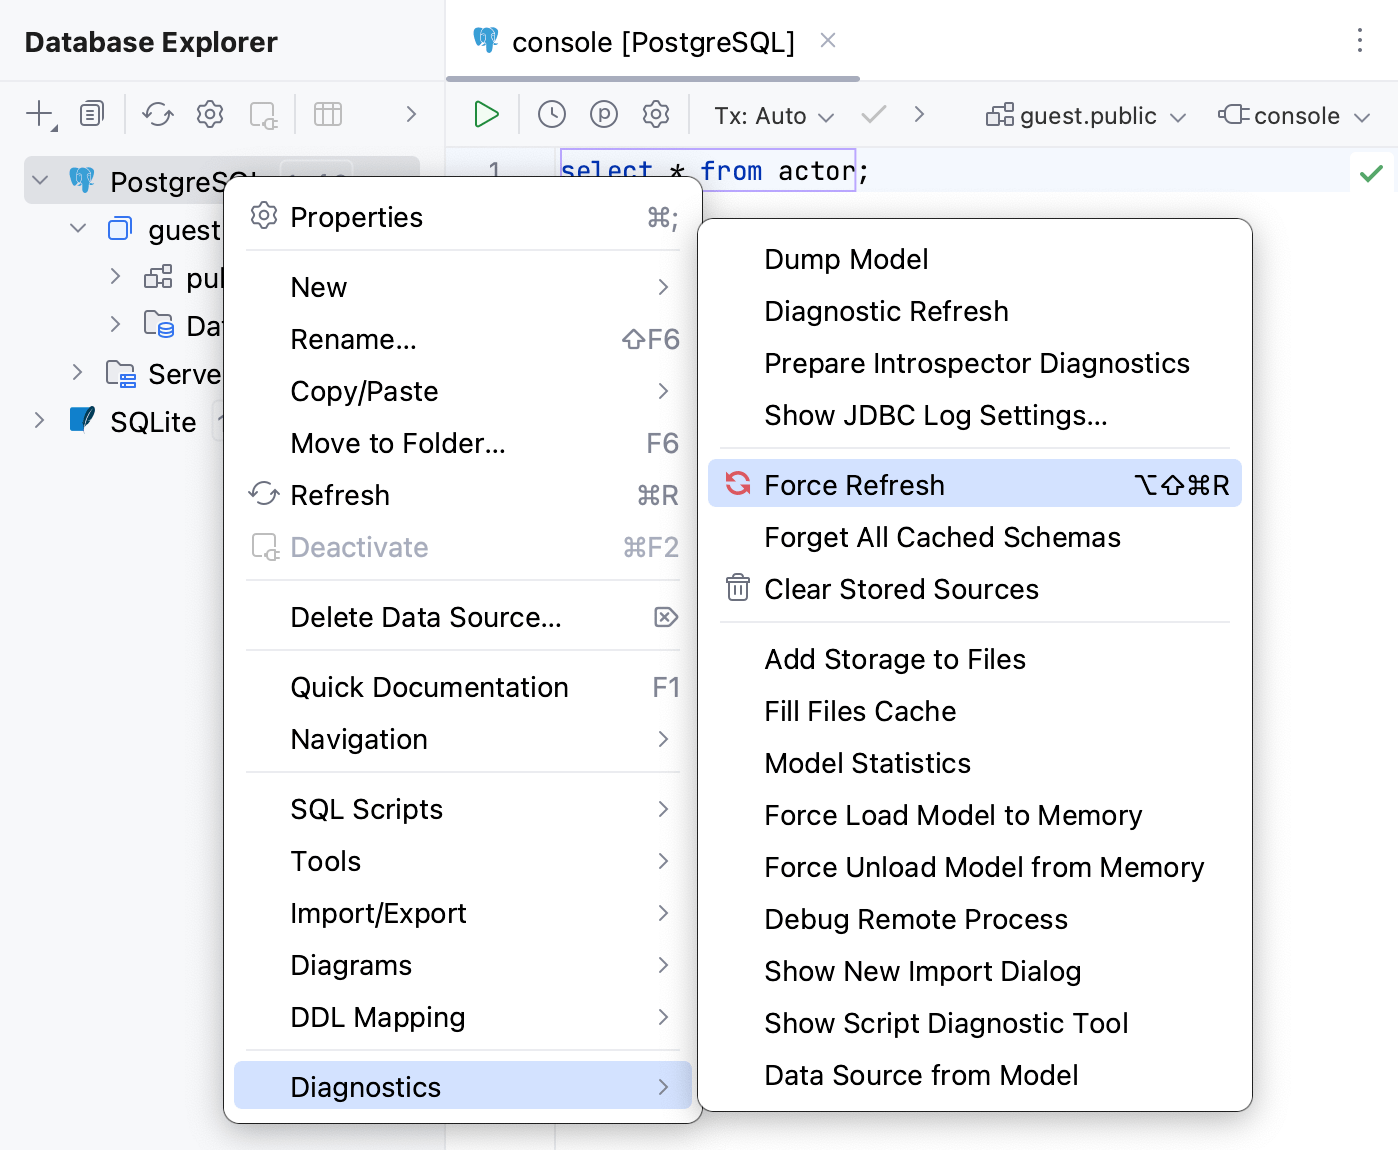Open the guest.public schema dropdown
Screen dimensions: 1398x1150
coord(1085,116)
